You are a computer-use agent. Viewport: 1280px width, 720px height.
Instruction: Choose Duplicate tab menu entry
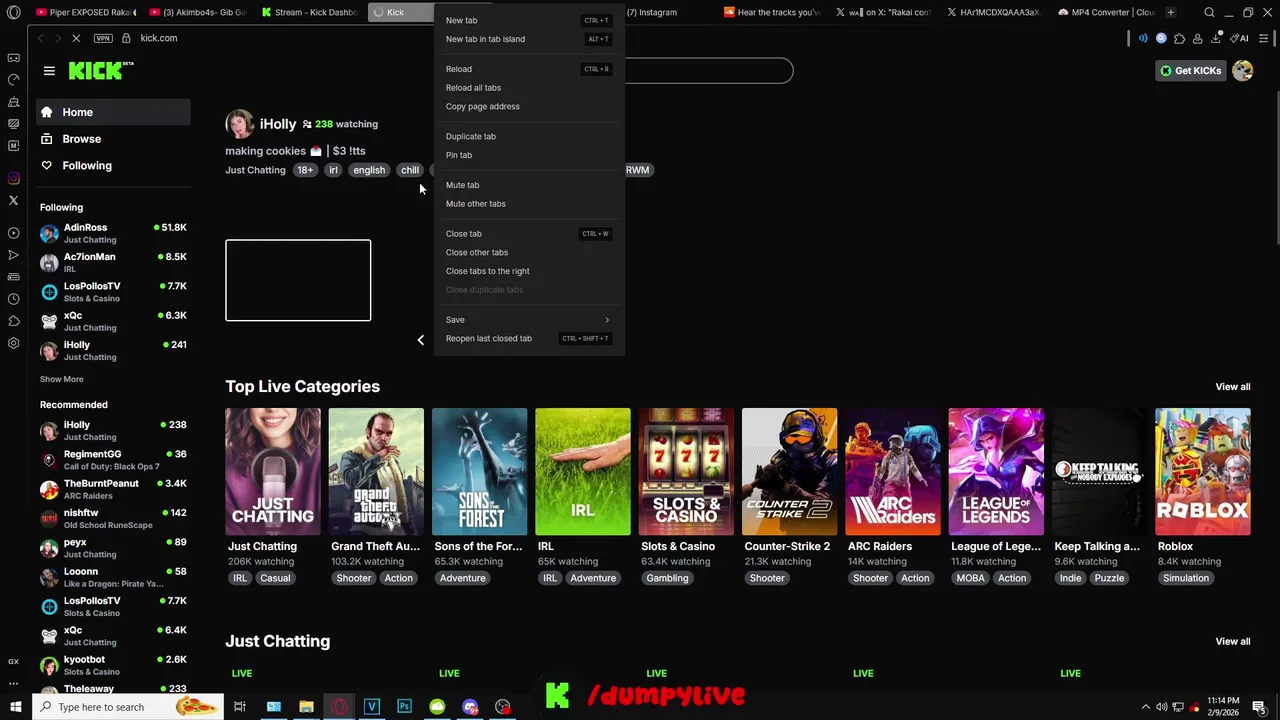click(x=528, y=136)
